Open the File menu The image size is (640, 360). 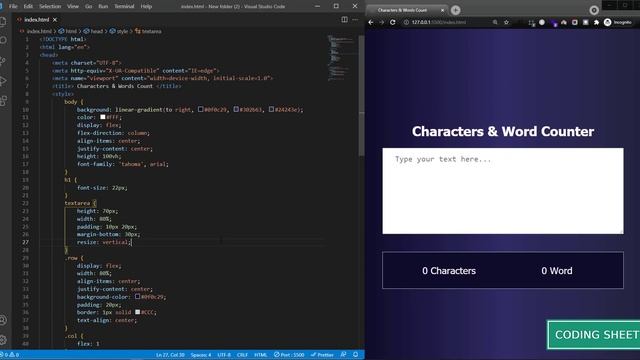coord(13,6)
